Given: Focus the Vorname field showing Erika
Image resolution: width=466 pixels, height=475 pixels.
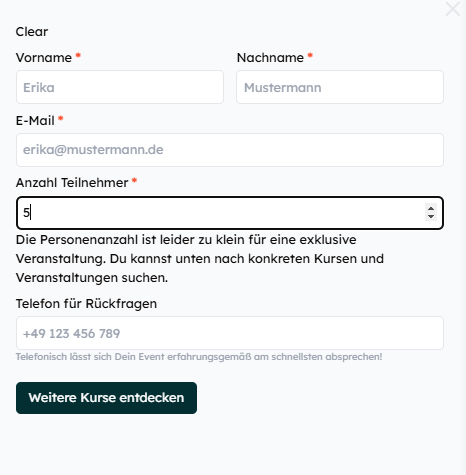Looking at the screenshot, I should [120, 87].
